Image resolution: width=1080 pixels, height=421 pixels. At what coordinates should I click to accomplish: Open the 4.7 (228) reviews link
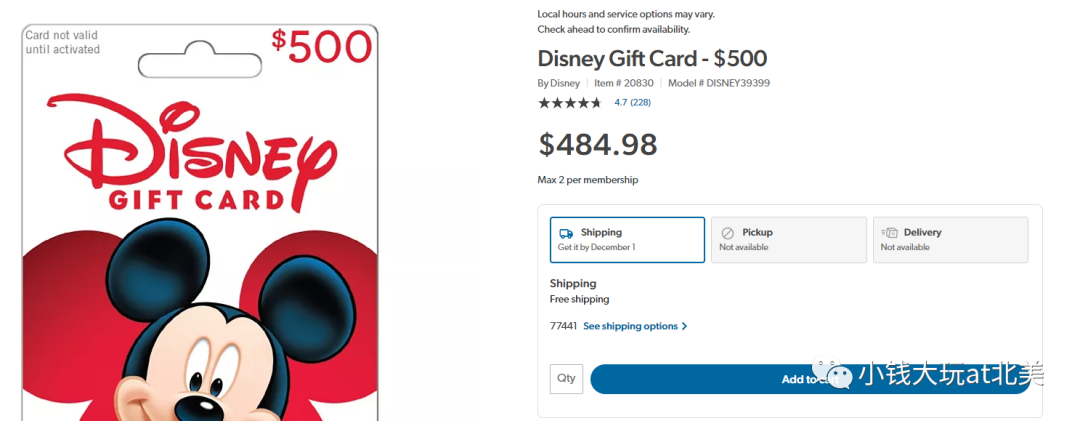tap(632, 102)
